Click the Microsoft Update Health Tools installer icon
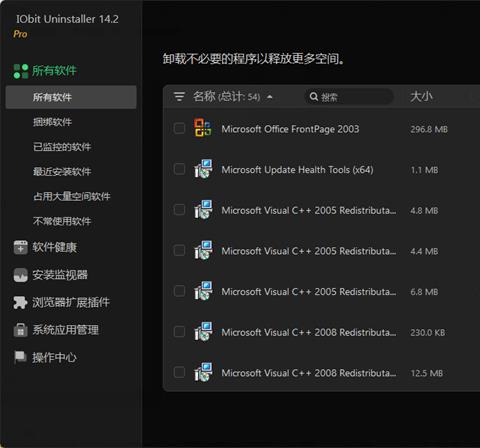 pyautogui.click(x=203, y=169)
